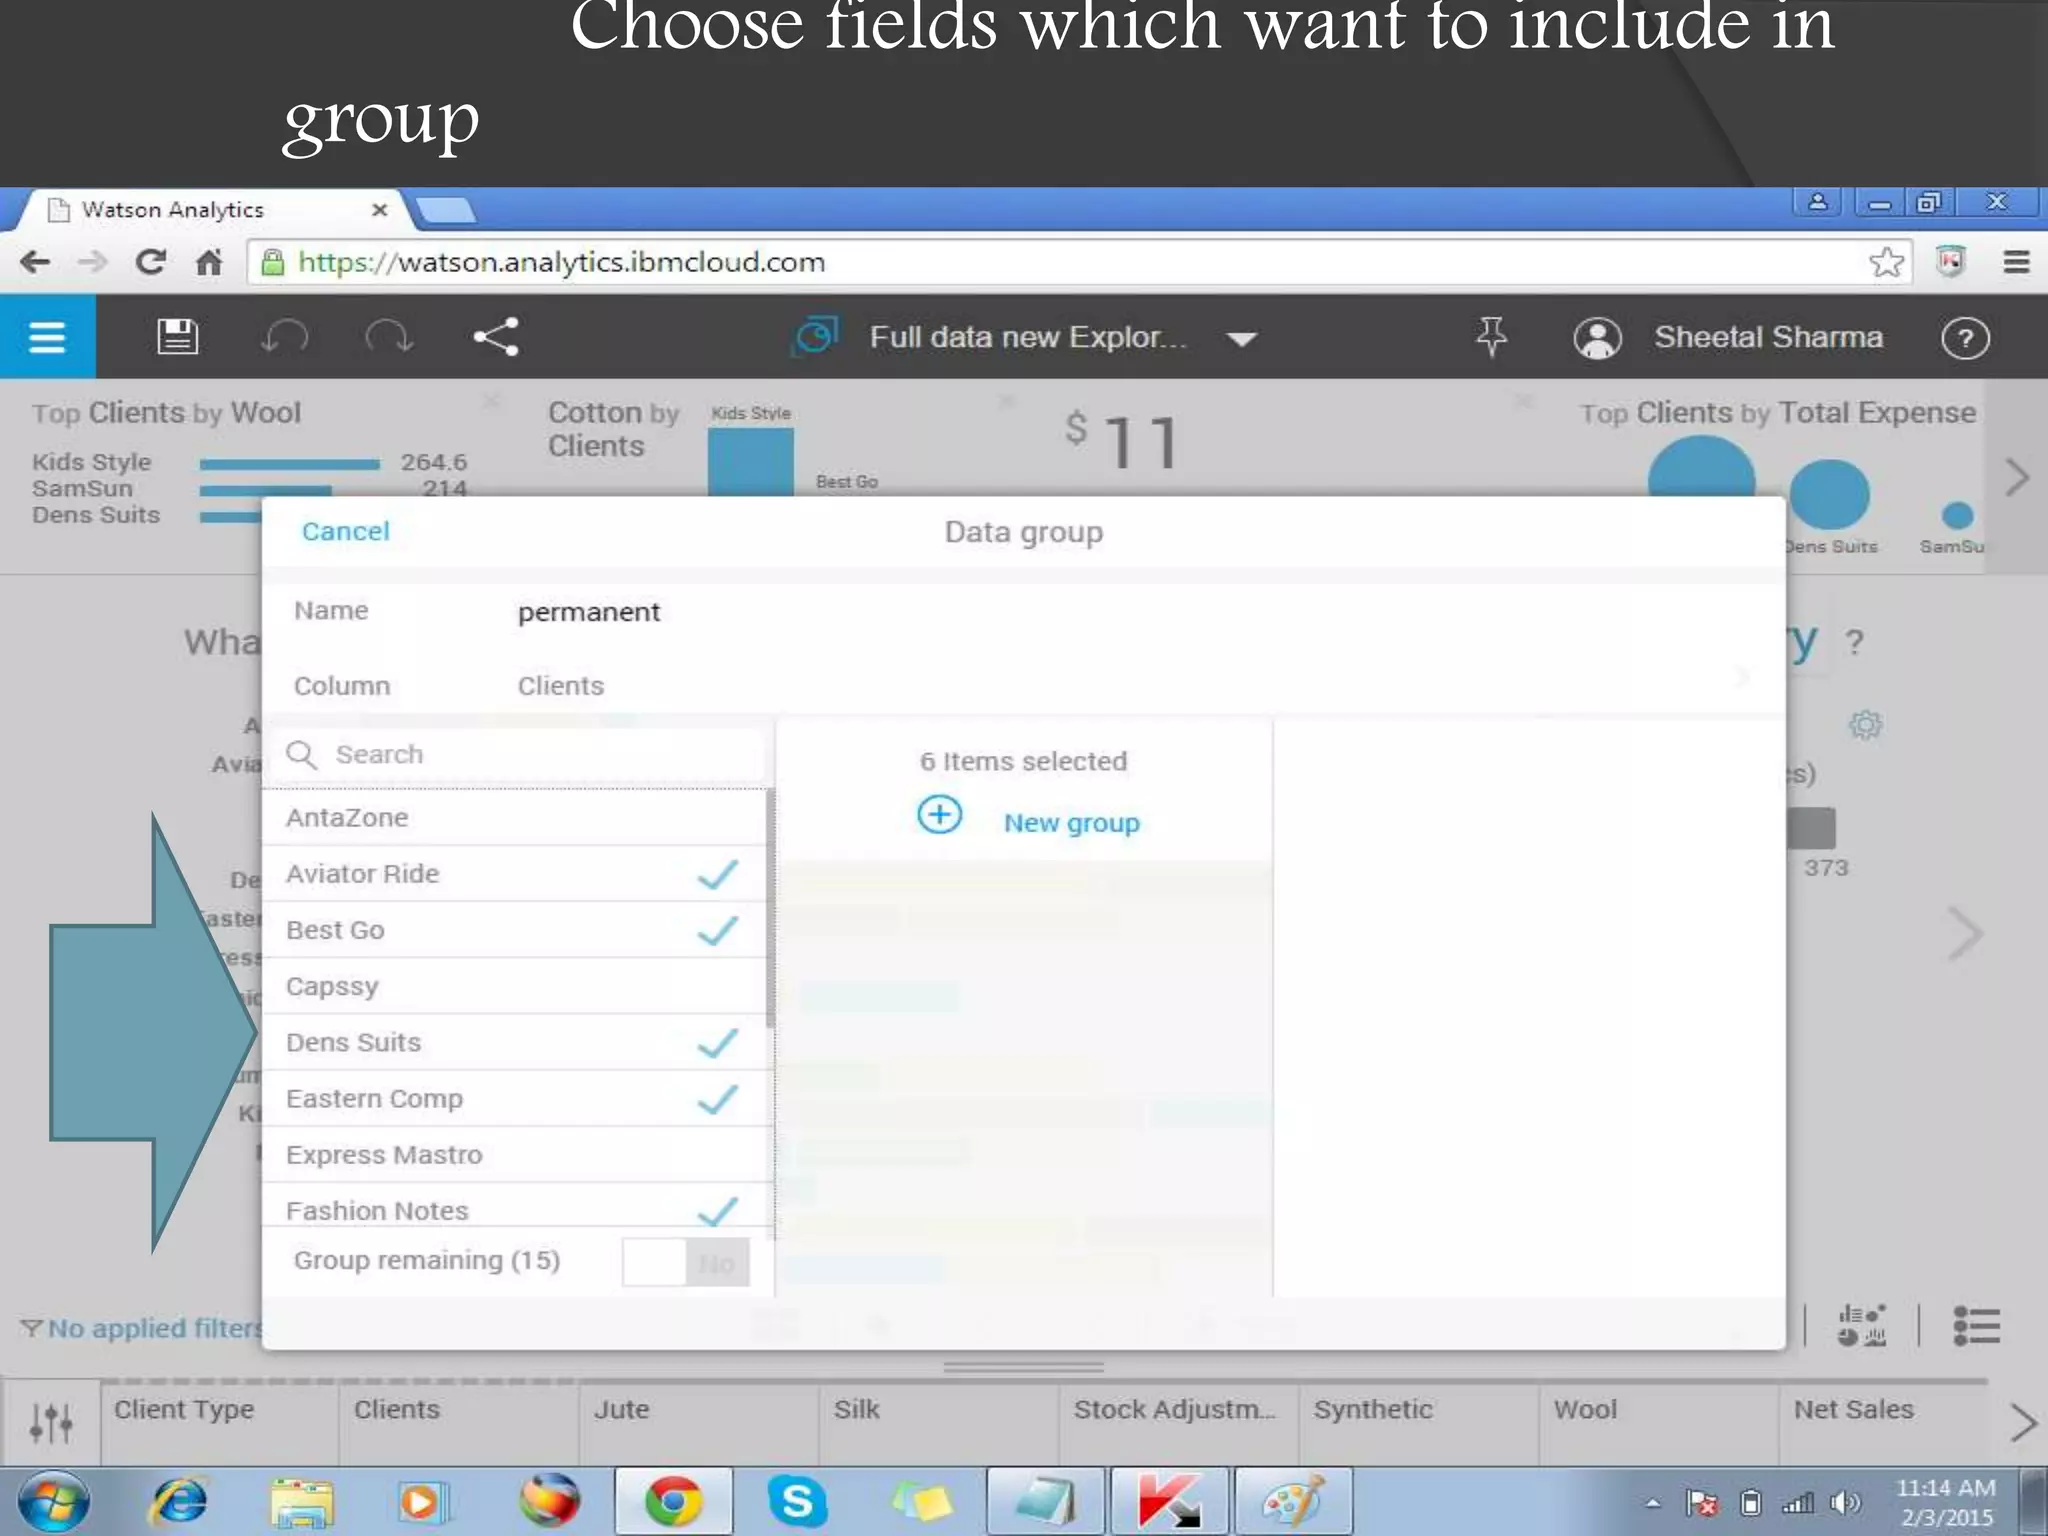Click the plus circle for new group

pos(939,815)
